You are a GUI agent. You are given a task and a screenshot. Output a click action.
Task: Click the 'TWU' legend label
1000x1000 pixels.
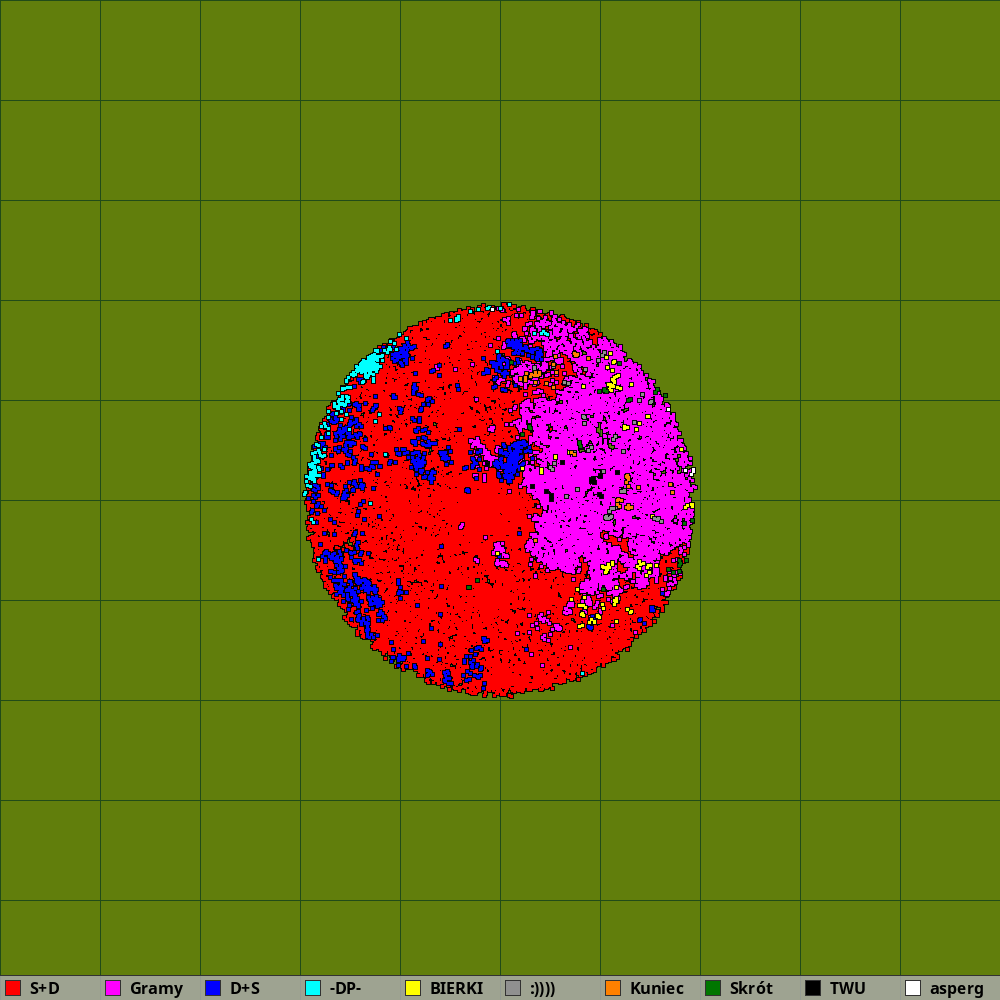point(848,988)
